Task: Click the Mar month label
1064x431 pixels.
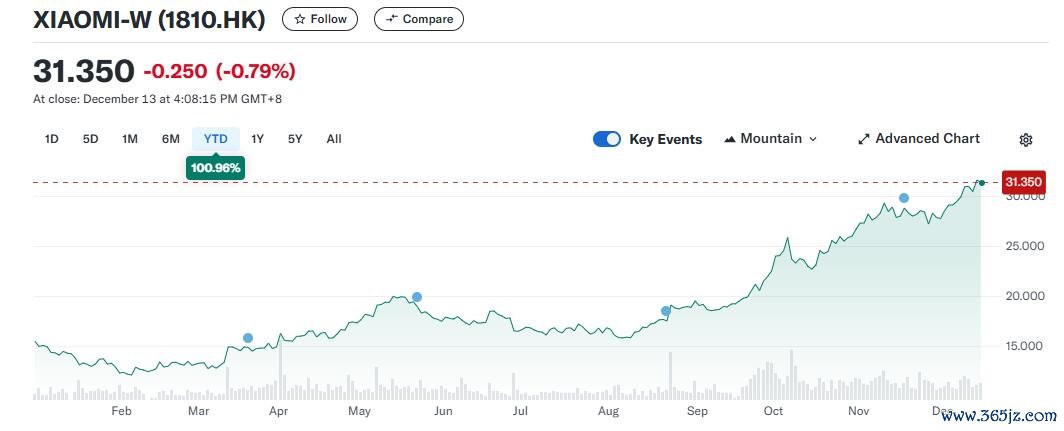Action: tap(198, 411)
